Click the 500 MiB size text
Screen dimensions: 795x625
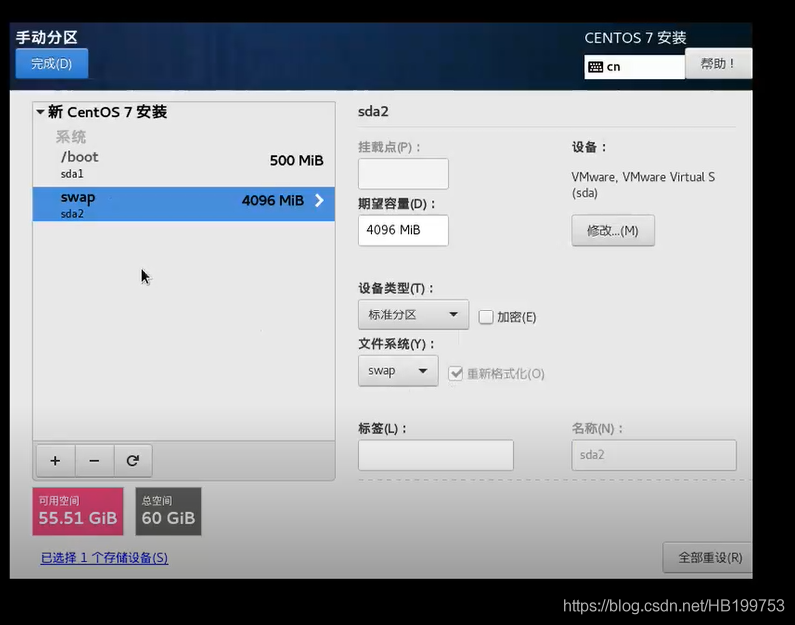pyautogui.click(x=297, y=161)
